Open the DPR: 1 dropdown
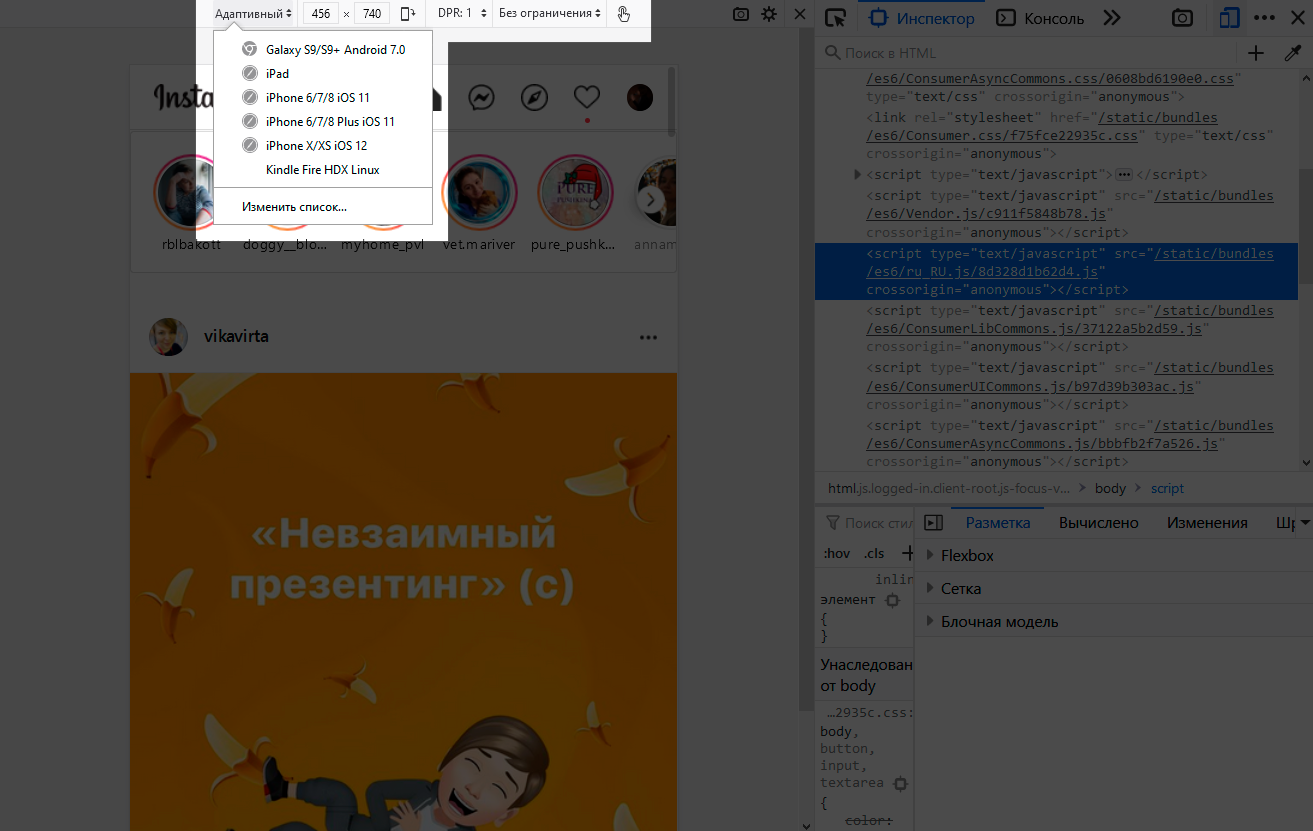Viewport: 1313px width, 831px height. tap(462, 14)
